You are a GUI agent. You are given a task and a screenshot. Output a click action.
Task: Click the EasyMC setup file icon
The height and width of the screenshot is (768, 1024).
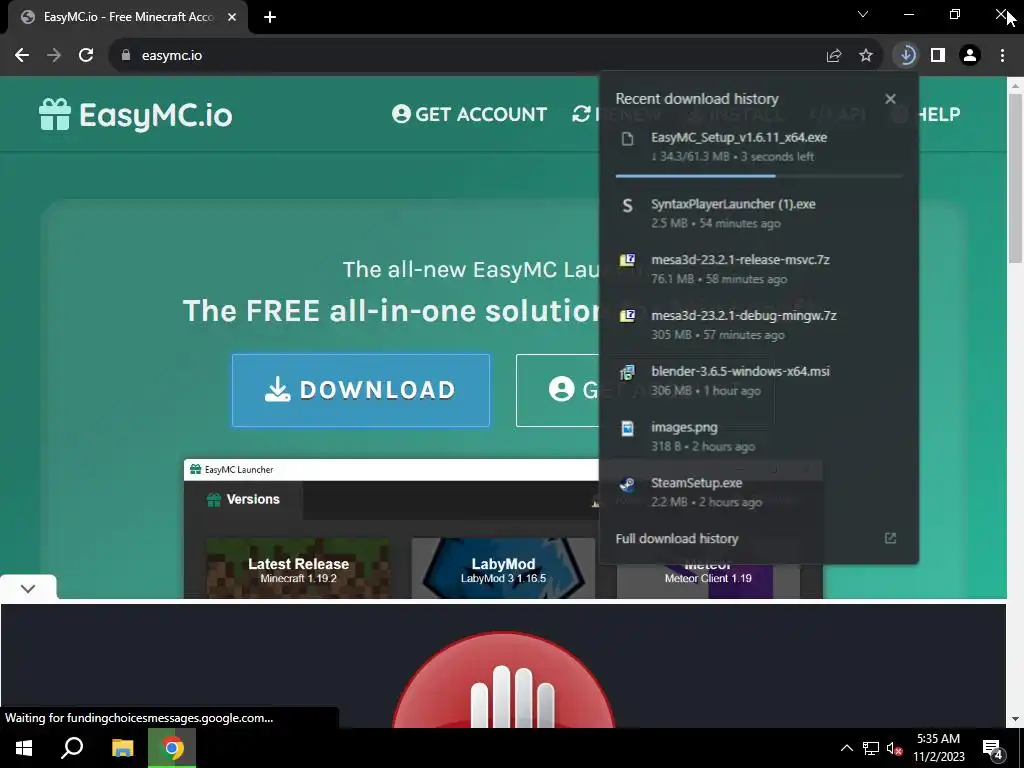click(x=628, y=138)
